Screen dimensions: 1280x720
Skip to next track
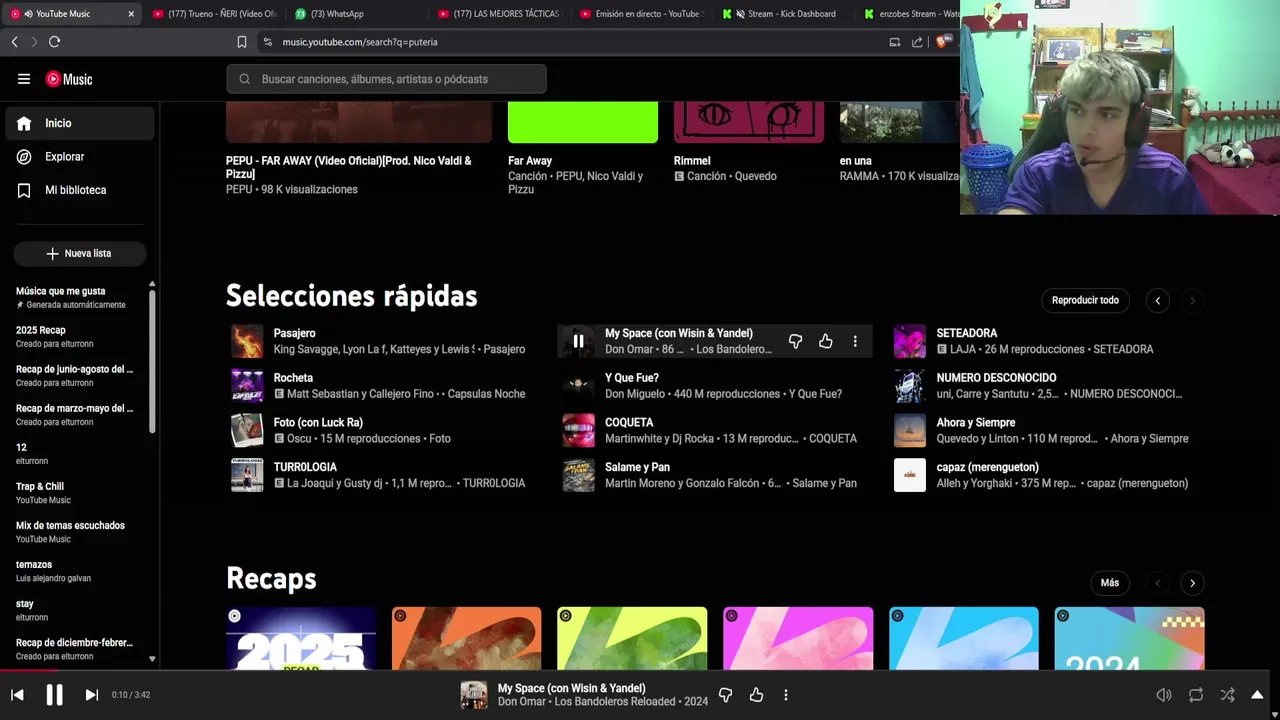click(91, 695)
